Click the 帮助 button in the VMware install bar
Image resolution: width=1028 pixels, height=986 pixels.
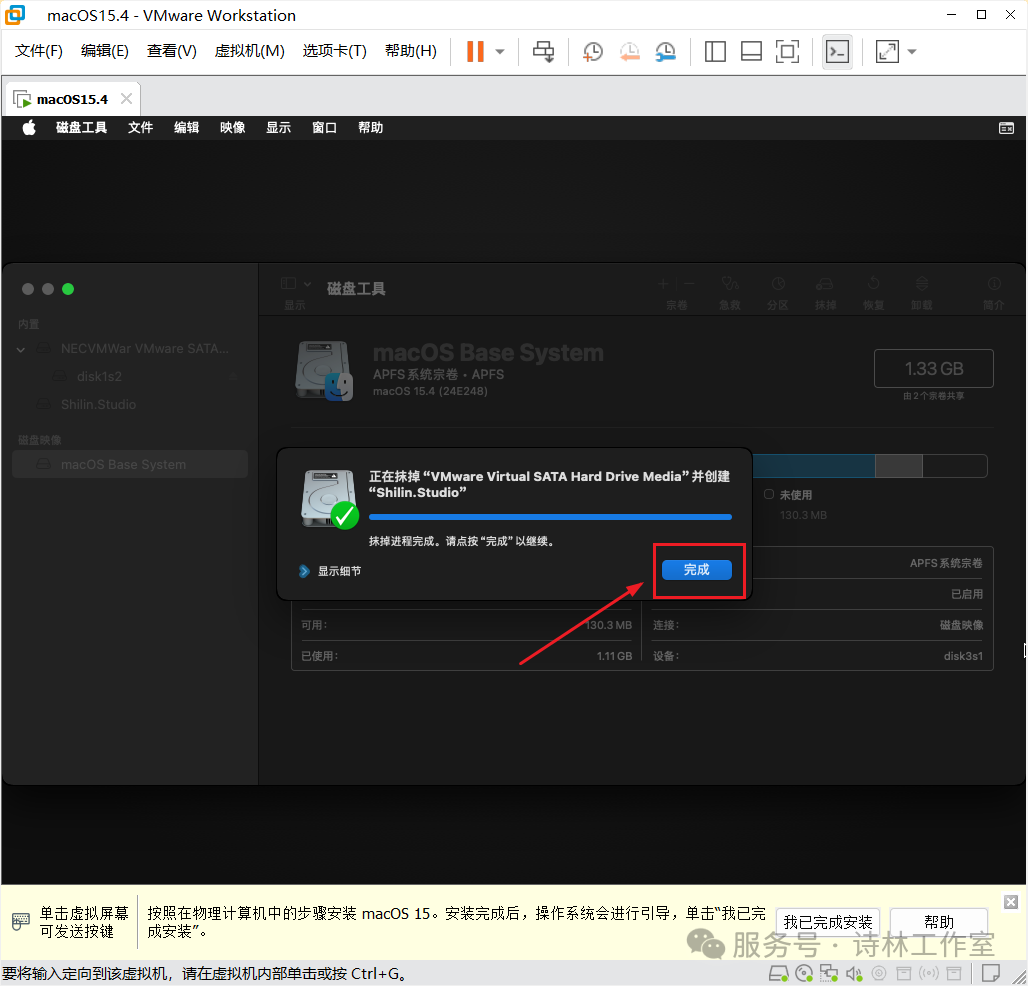[938, 922]
